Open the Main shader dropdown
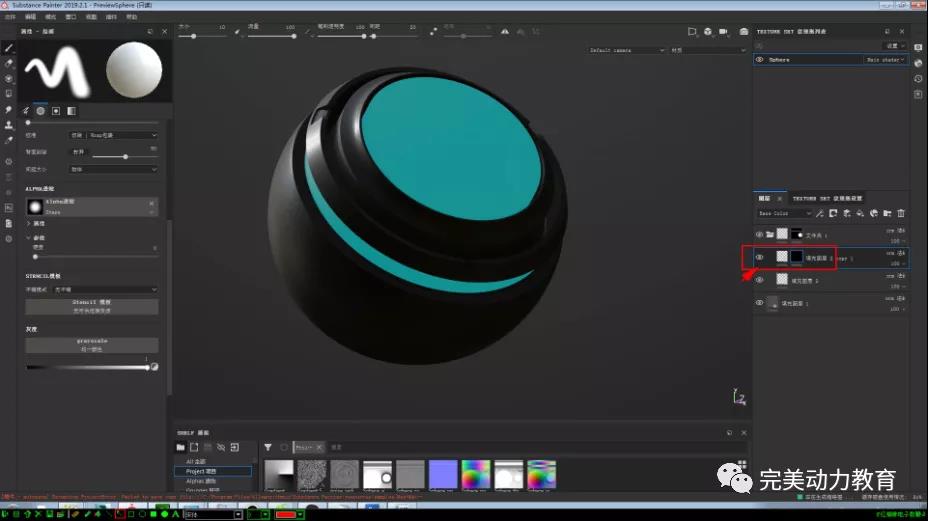 point(885,60)
